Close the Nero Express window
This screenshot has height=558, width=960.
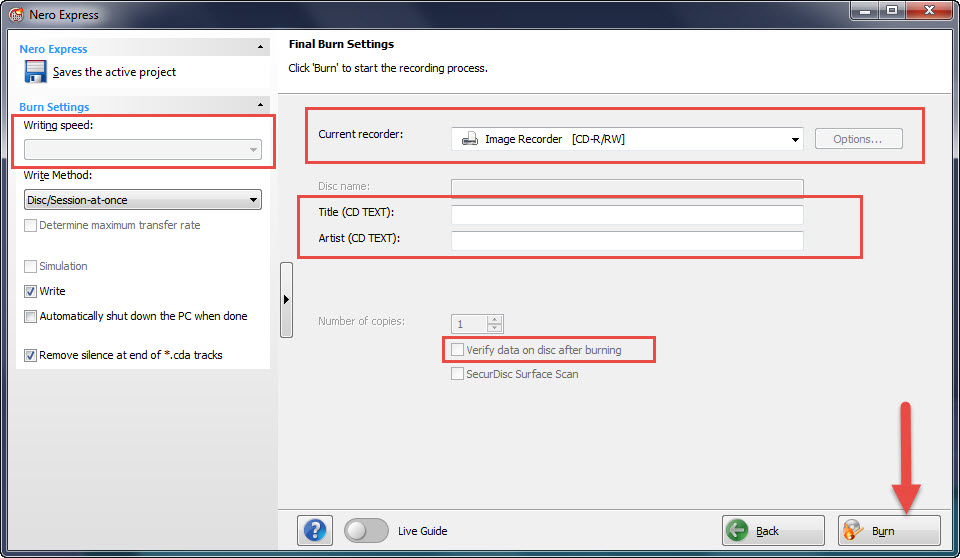pos(929,11)
